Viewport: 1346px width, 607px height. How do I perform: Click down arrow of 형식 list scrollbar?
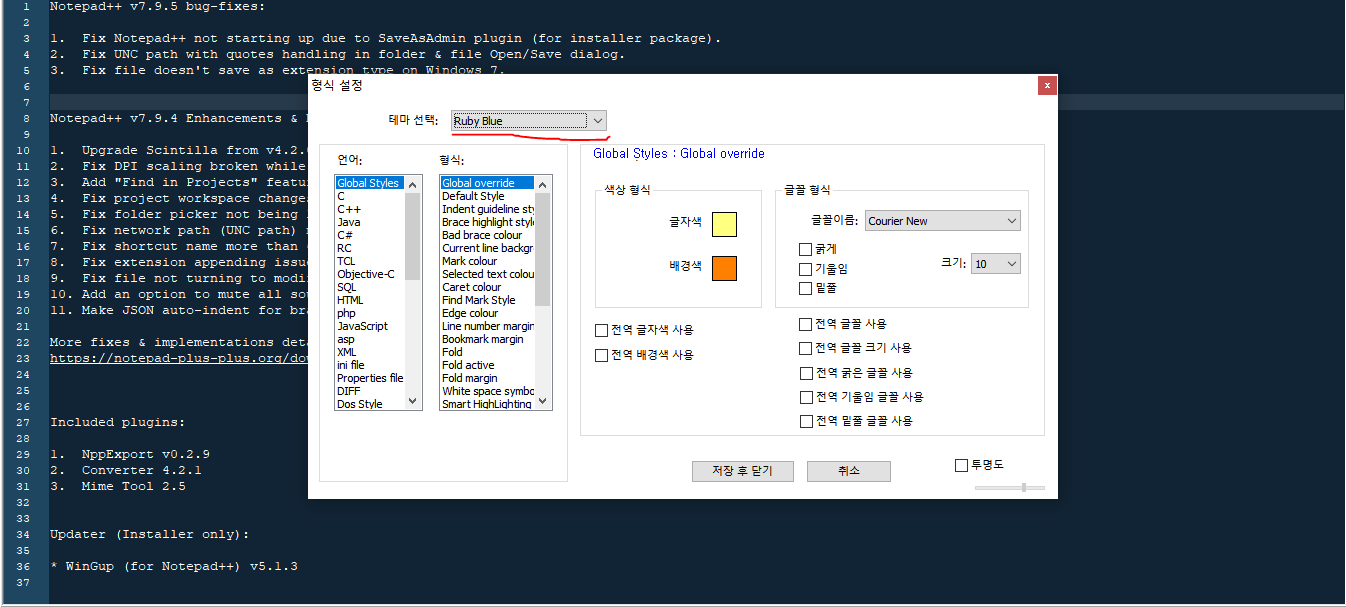click(543, 401)
